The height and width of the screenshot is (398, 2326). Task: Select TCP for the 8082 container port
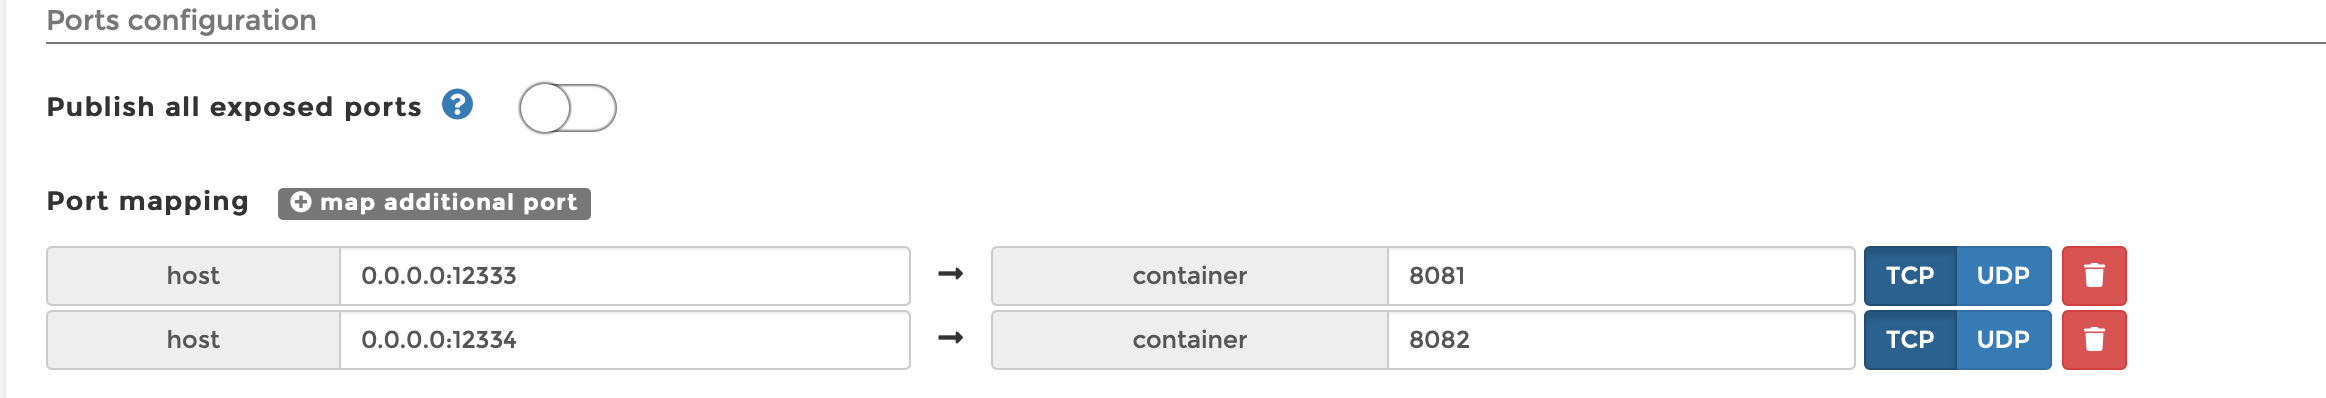1910,340
